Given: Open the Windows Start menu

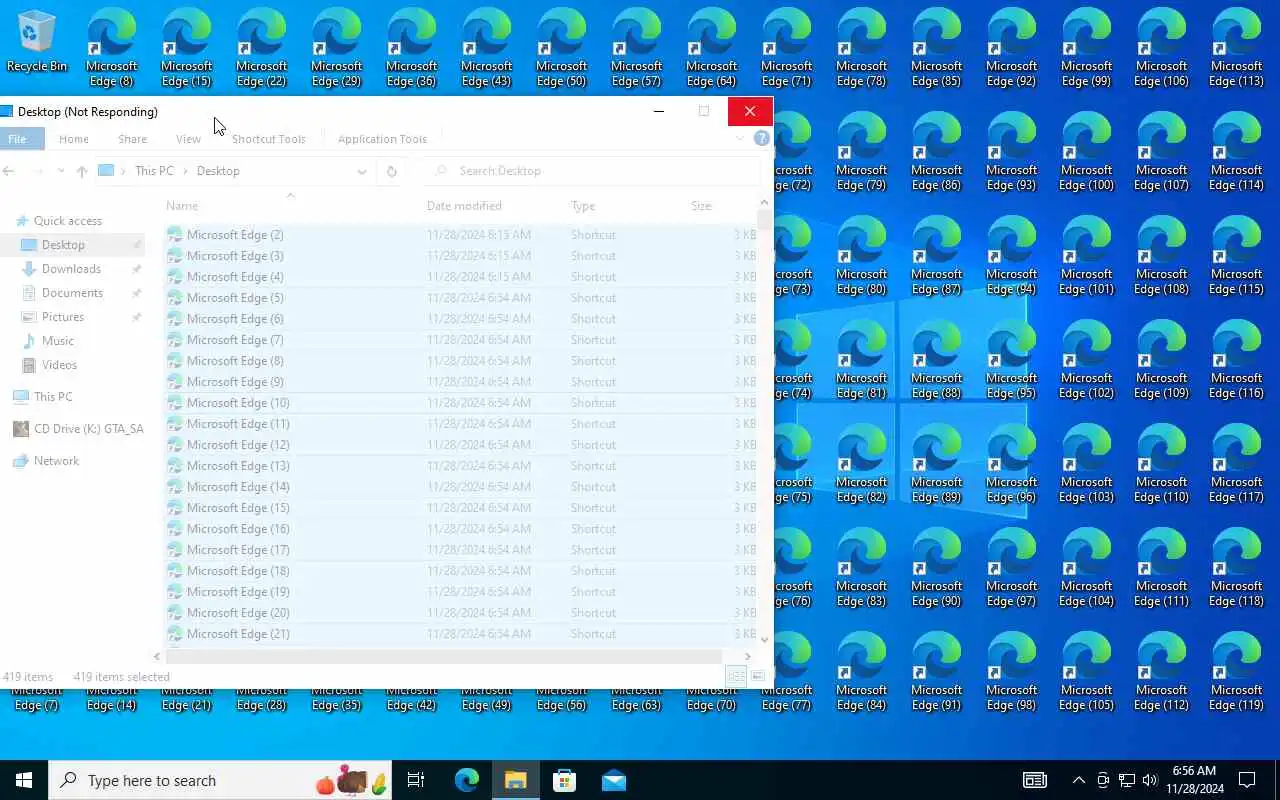Looking at the screenshot, I should [24, 780].
